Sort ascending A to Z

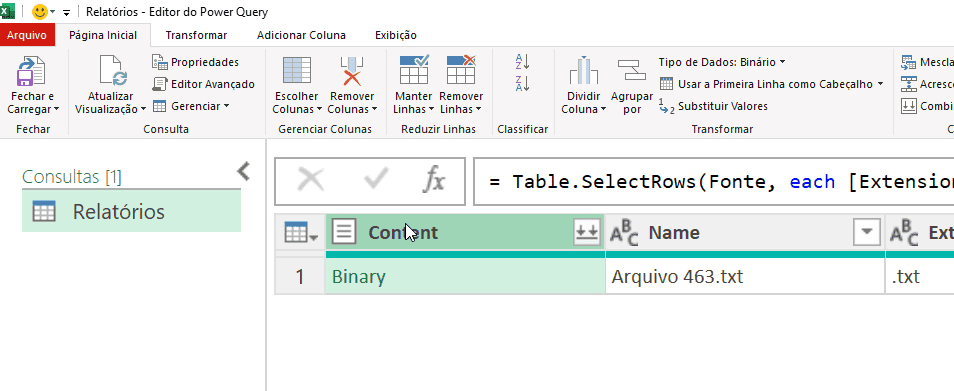[x=523, y=61]
